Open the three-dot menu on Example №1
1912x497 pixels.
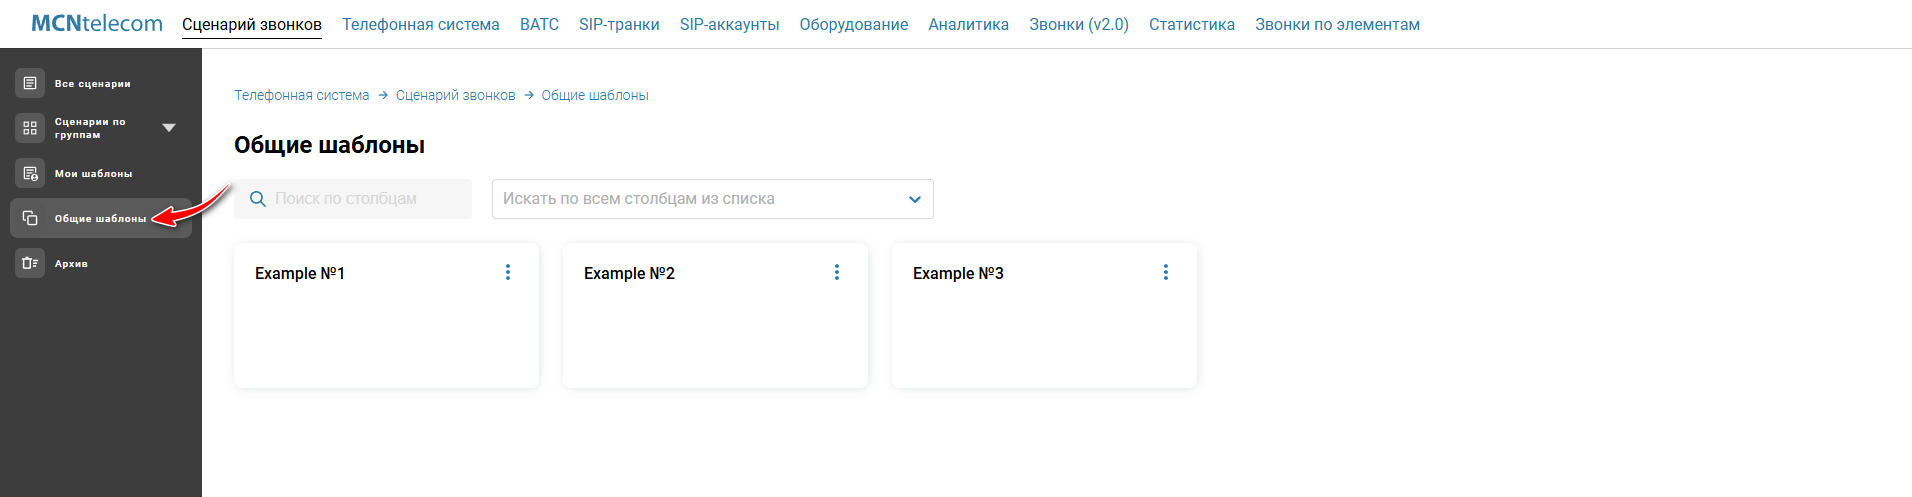(x=508, y=272)
